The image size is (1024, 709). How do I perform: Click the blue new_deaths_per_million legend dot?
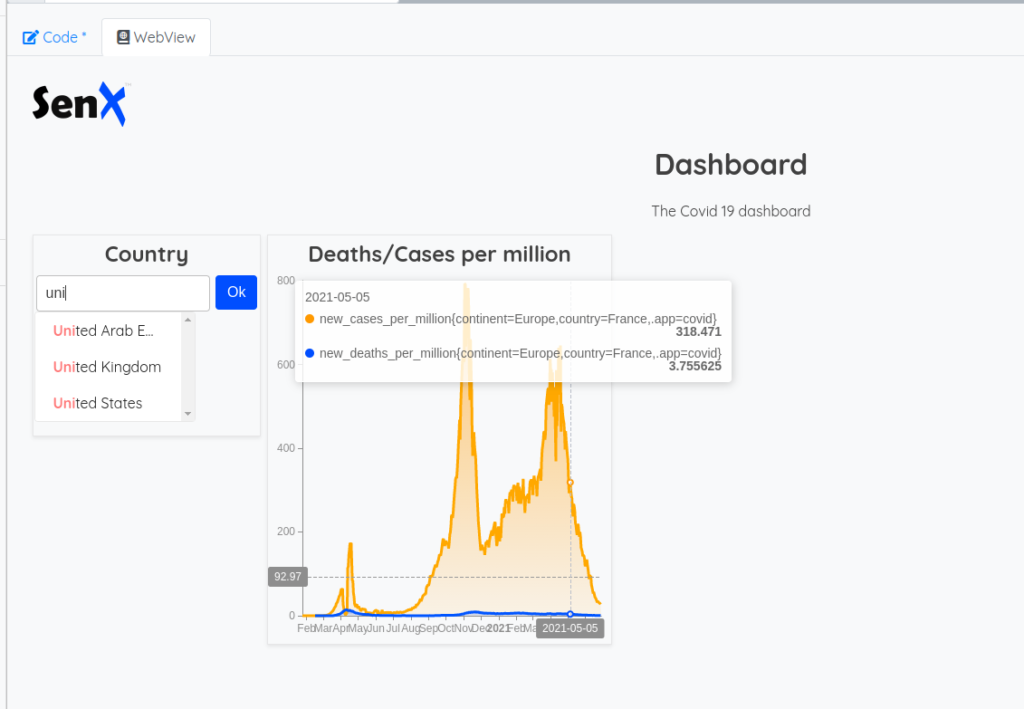[310, 353]
